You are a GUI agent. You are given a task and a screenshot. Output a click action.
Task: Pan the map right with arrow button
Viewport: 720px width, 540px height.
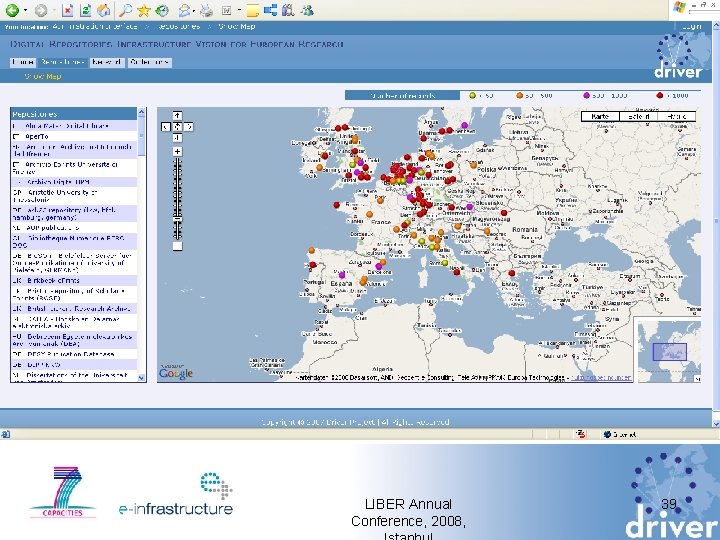point(188,127)
